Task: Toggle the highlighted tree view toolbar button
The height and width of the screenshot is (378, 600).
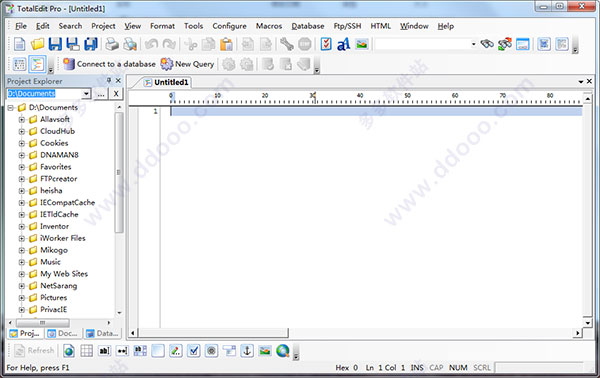Action: point(37,64)
